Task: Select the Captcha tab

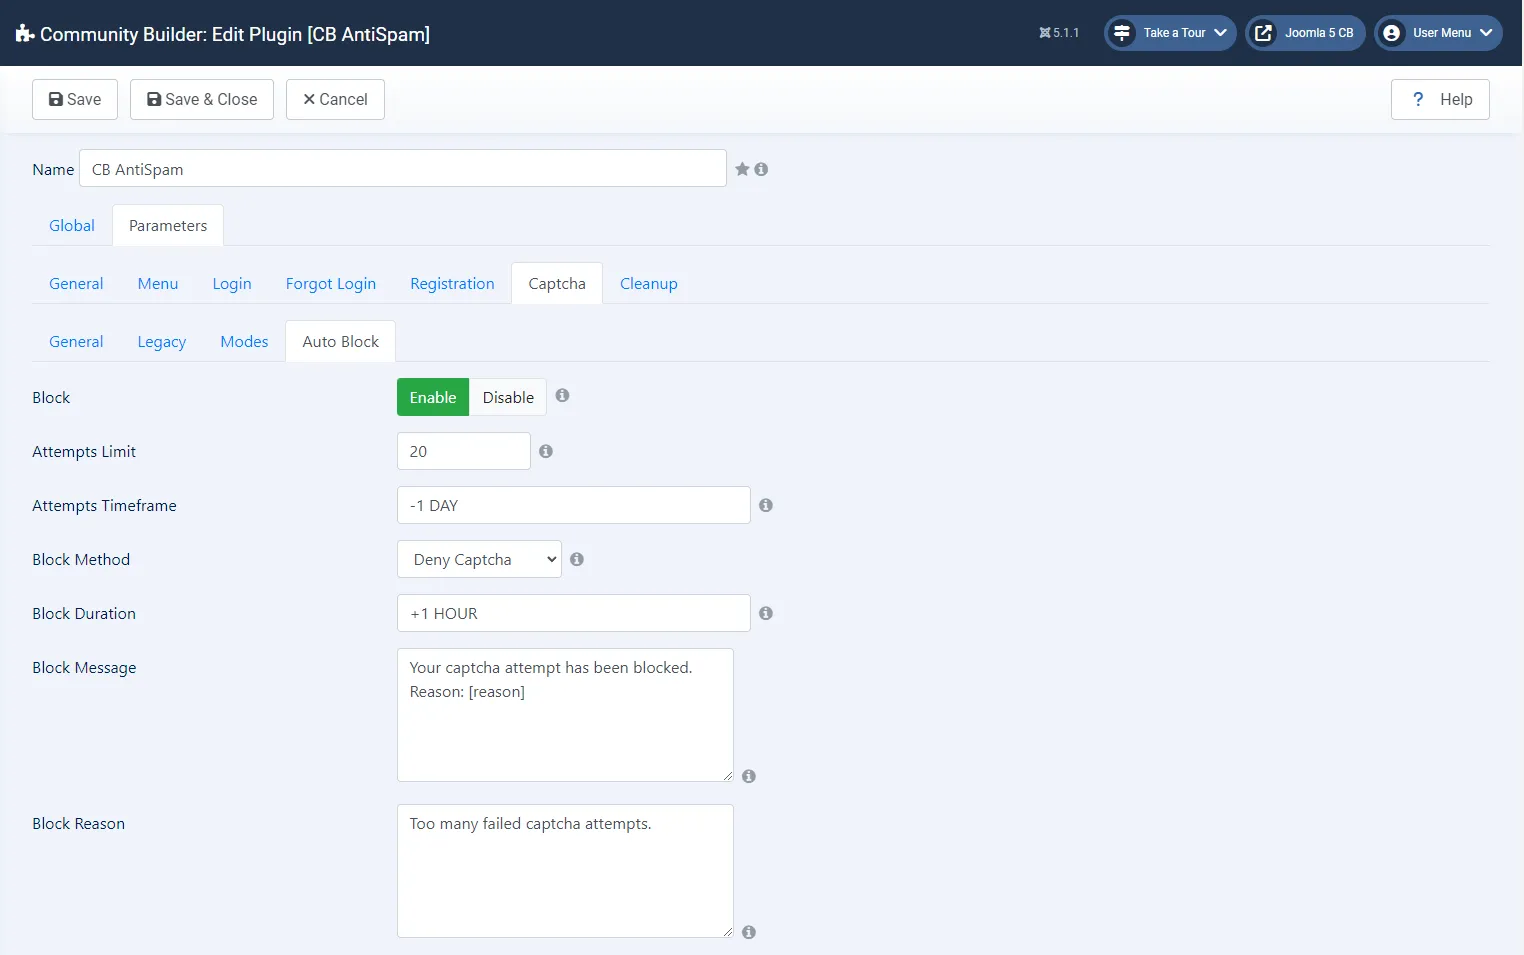Action: (x=557, y=284)
